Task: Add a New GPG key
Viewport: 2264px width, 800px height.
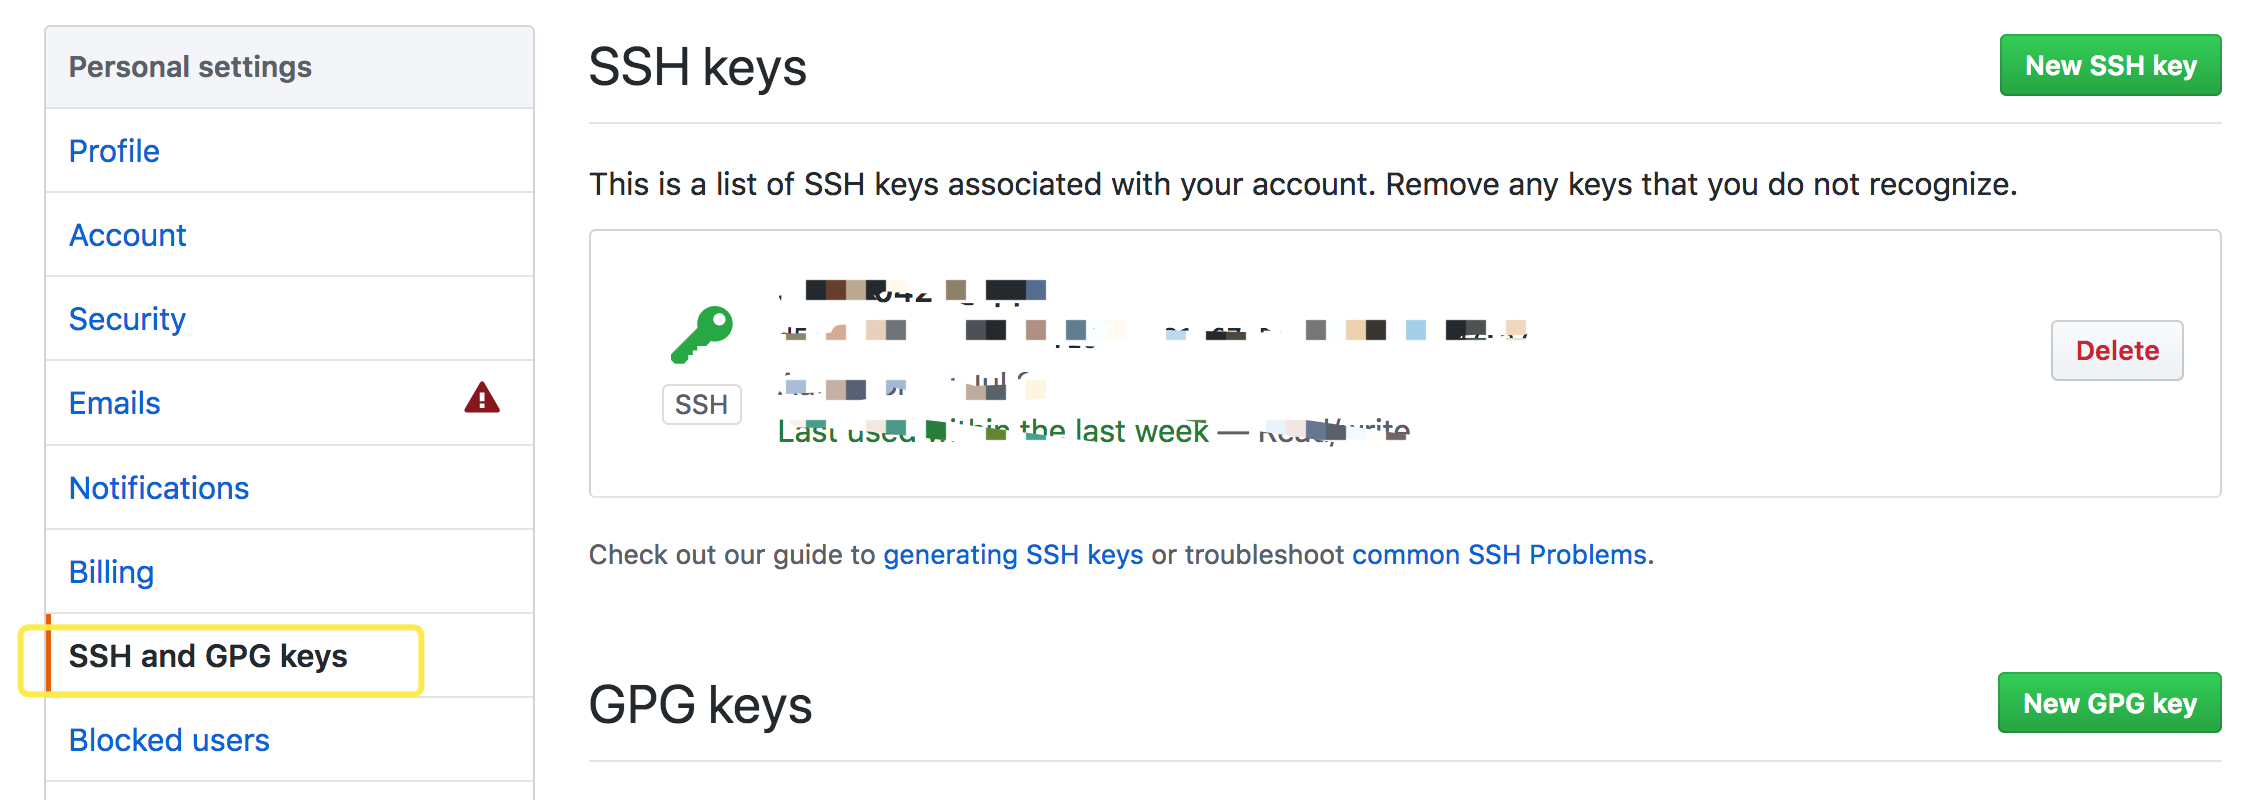Action: click(x=2109, y=702)
